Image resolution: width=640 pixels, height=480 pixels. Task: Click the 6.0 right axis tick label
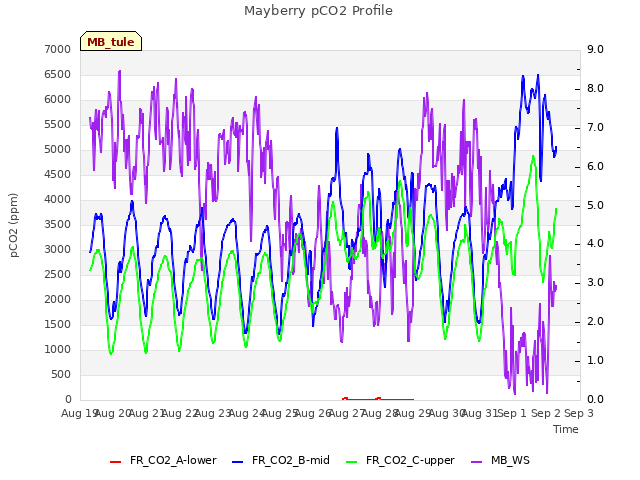tap(595, 167)
